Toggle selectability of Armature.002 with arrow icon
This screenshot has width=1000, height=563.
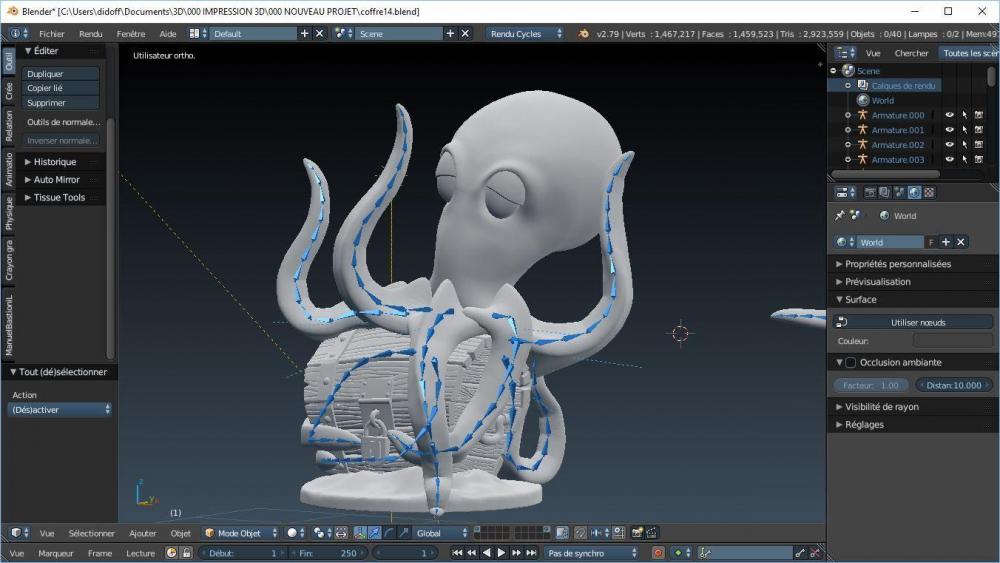coord(964,145)
